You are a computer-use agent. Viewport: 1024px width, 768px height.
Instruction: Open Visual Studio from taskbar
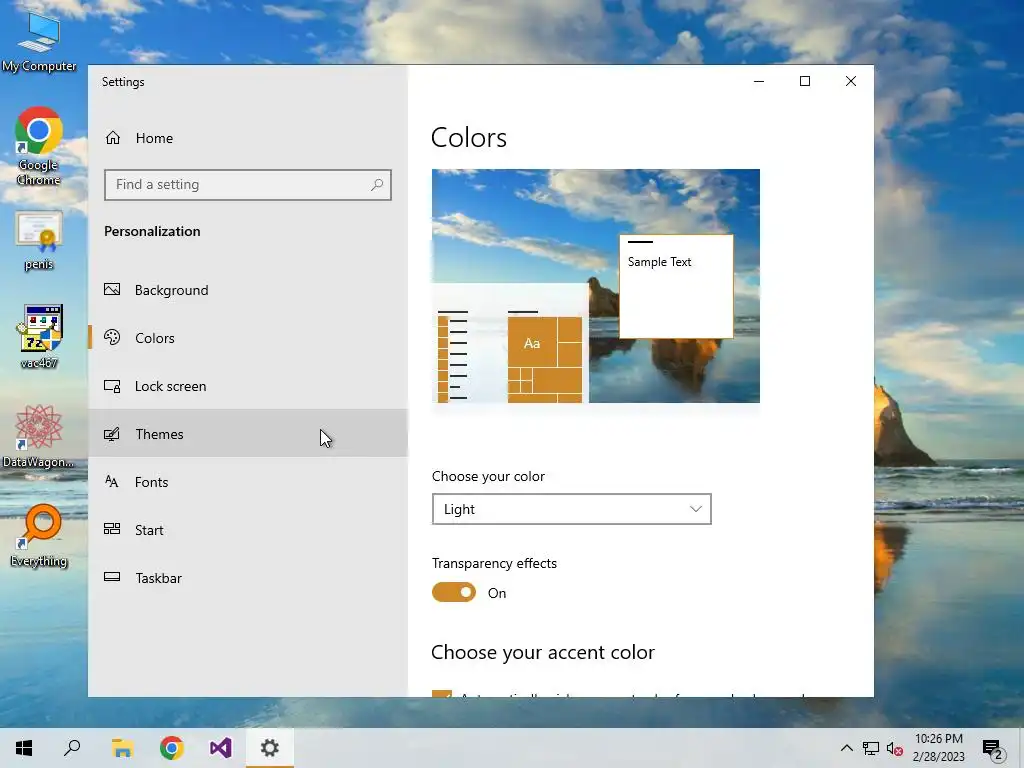(x=221, y=748)
